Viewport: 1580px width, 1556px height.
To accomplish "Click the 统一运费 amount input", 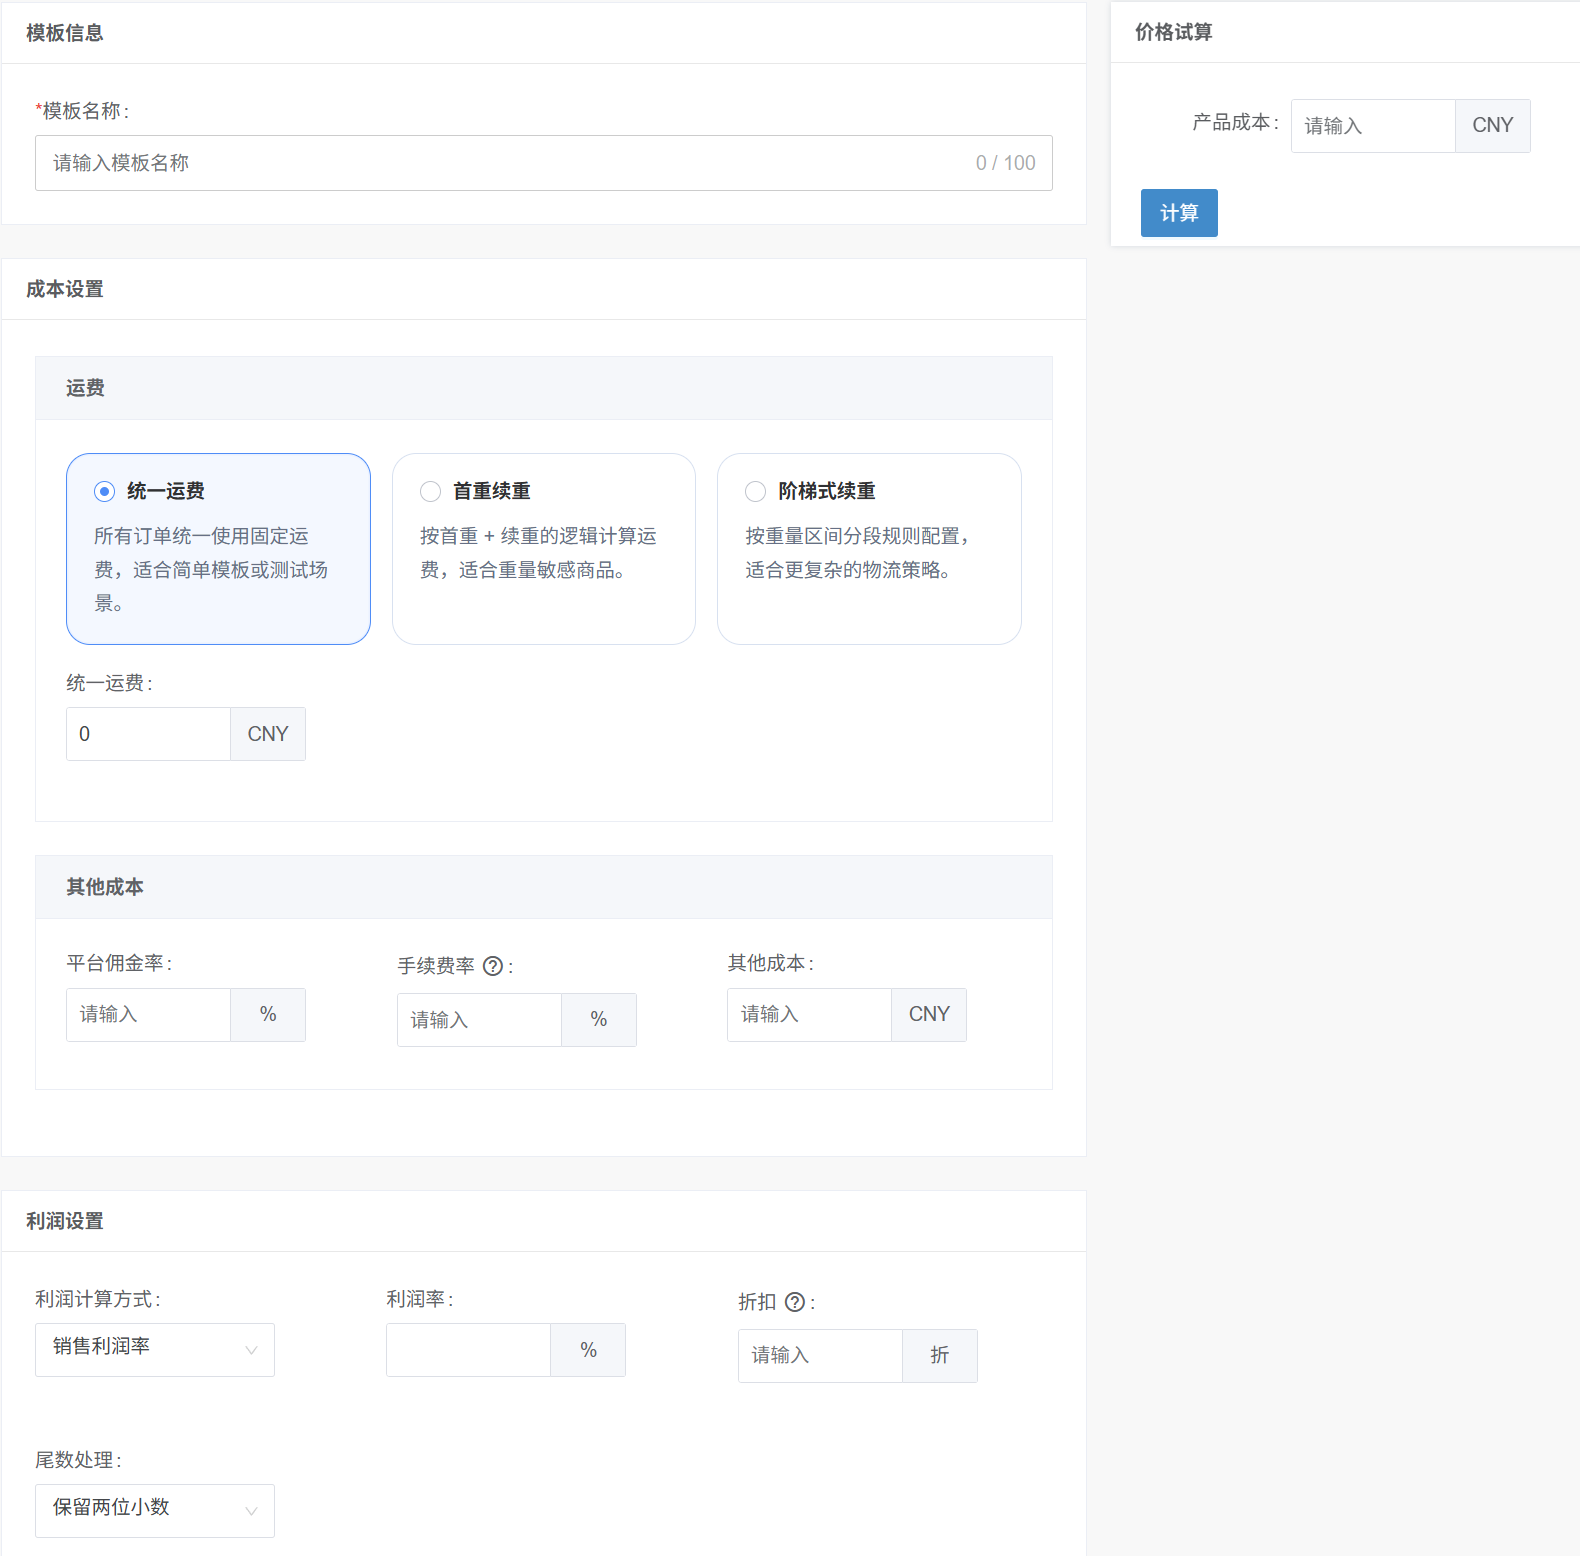I will [149, 734].
